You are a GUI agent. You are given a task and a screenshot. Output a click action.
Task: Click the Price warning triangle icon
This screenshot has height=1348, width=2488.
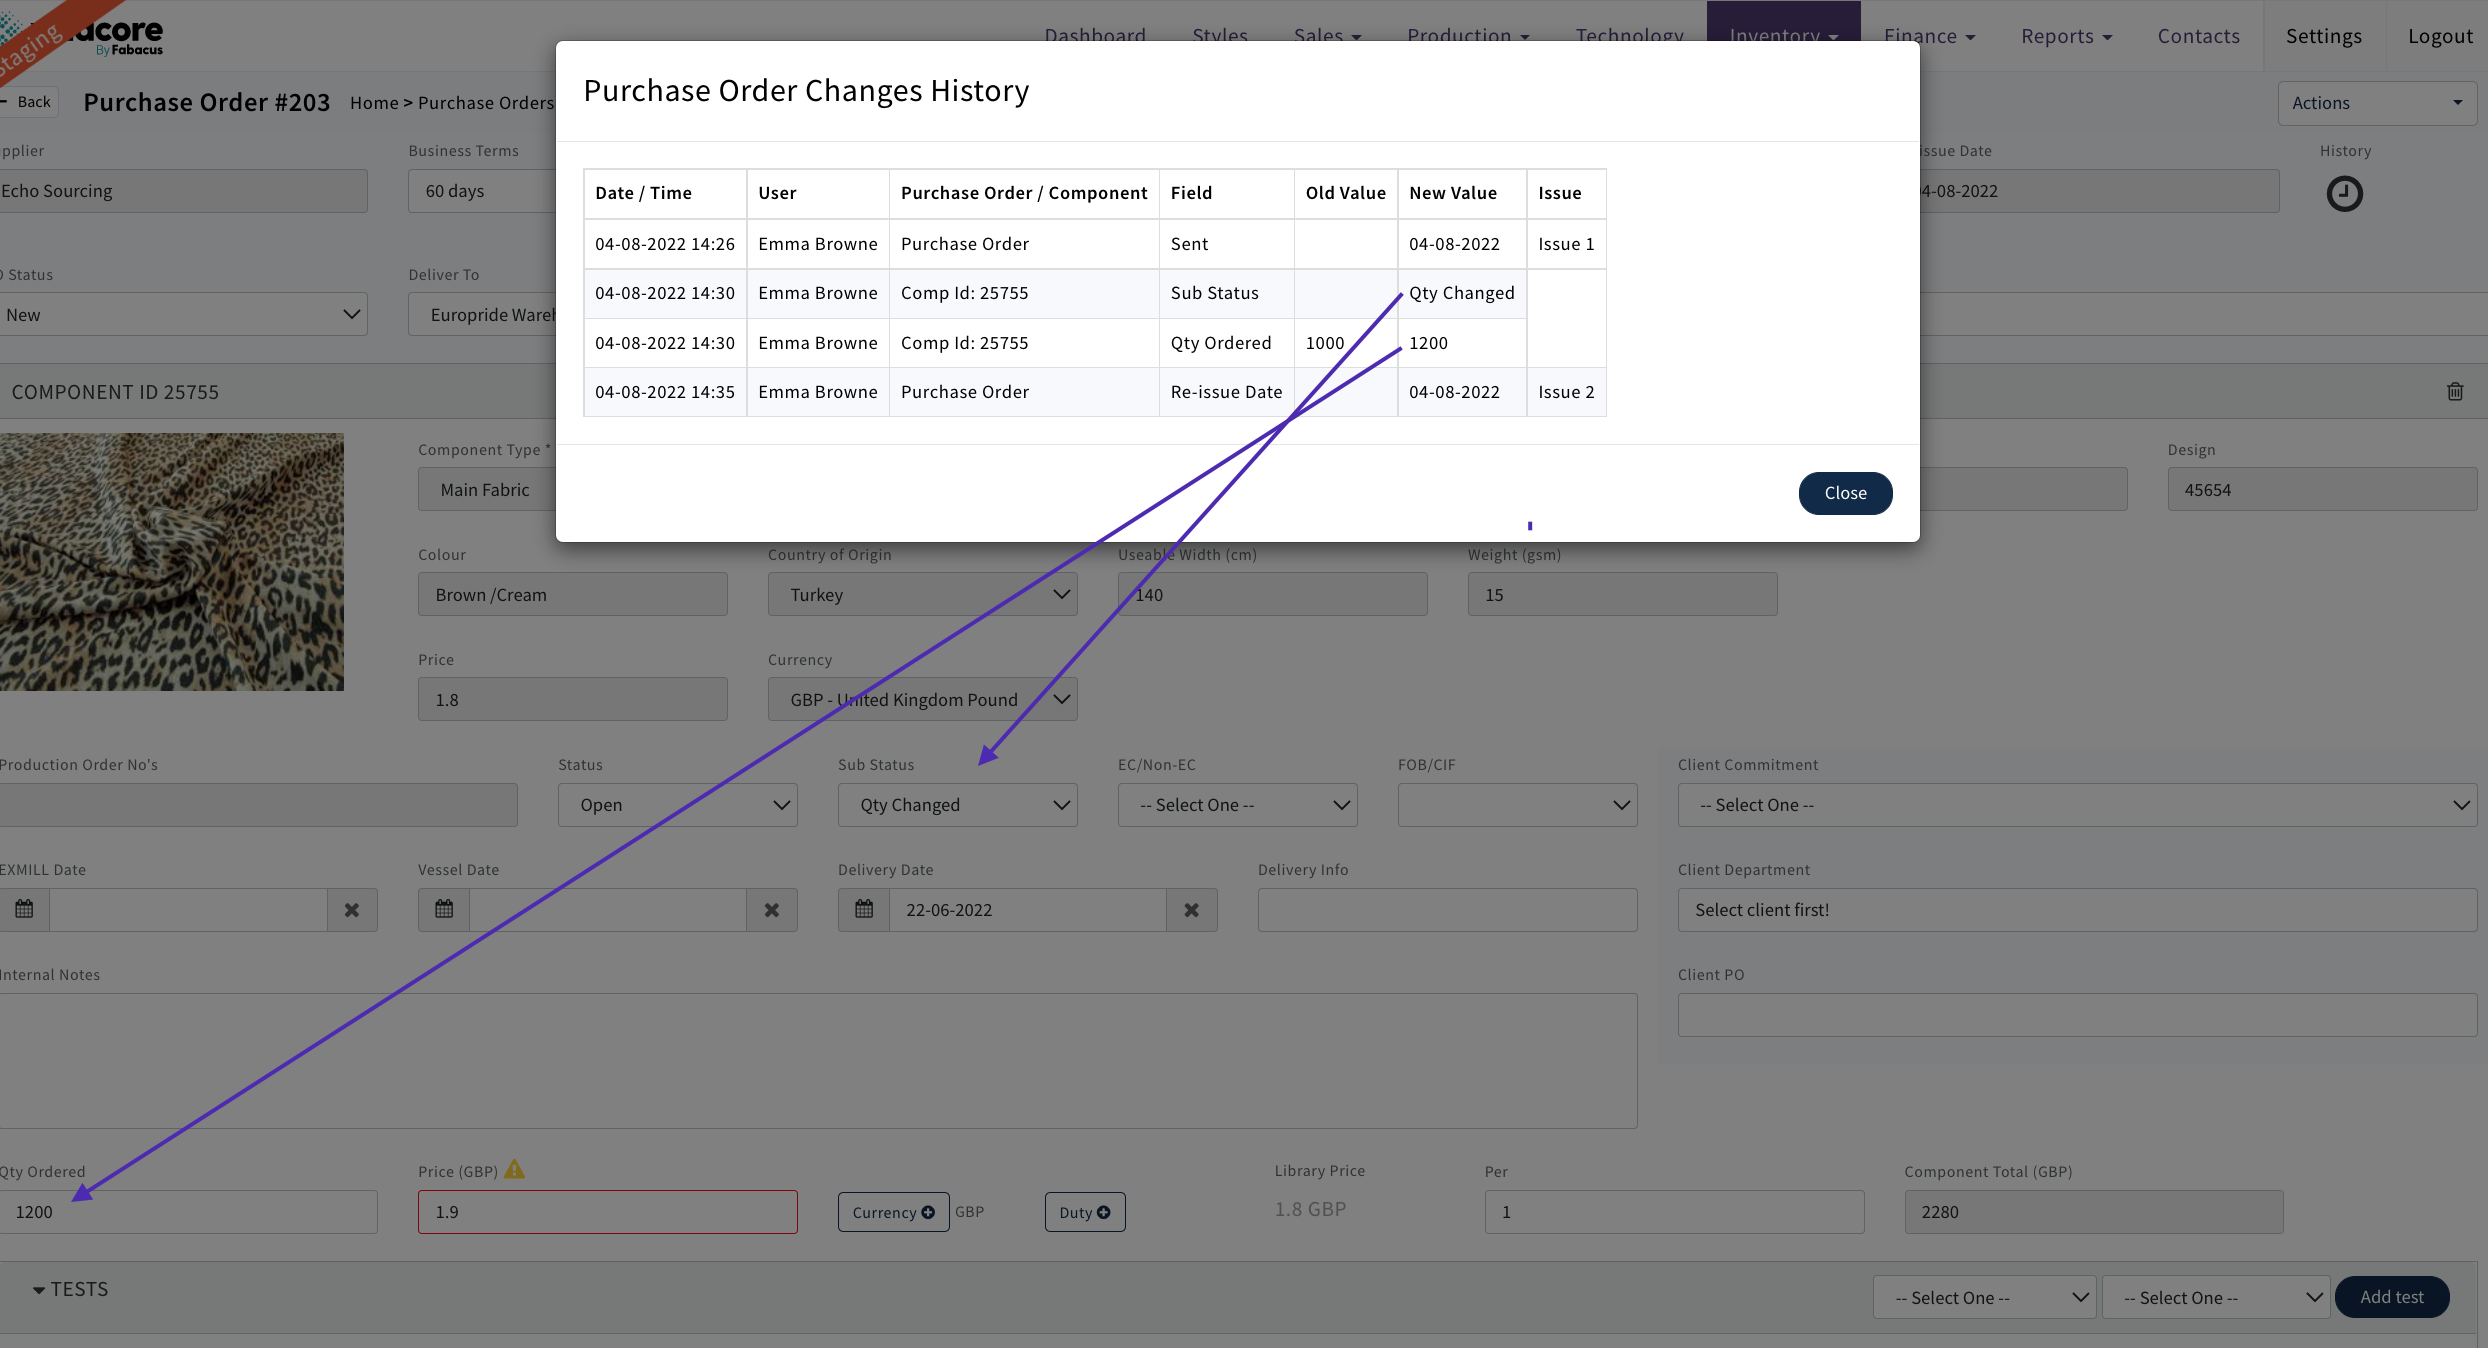point(514,1168)
